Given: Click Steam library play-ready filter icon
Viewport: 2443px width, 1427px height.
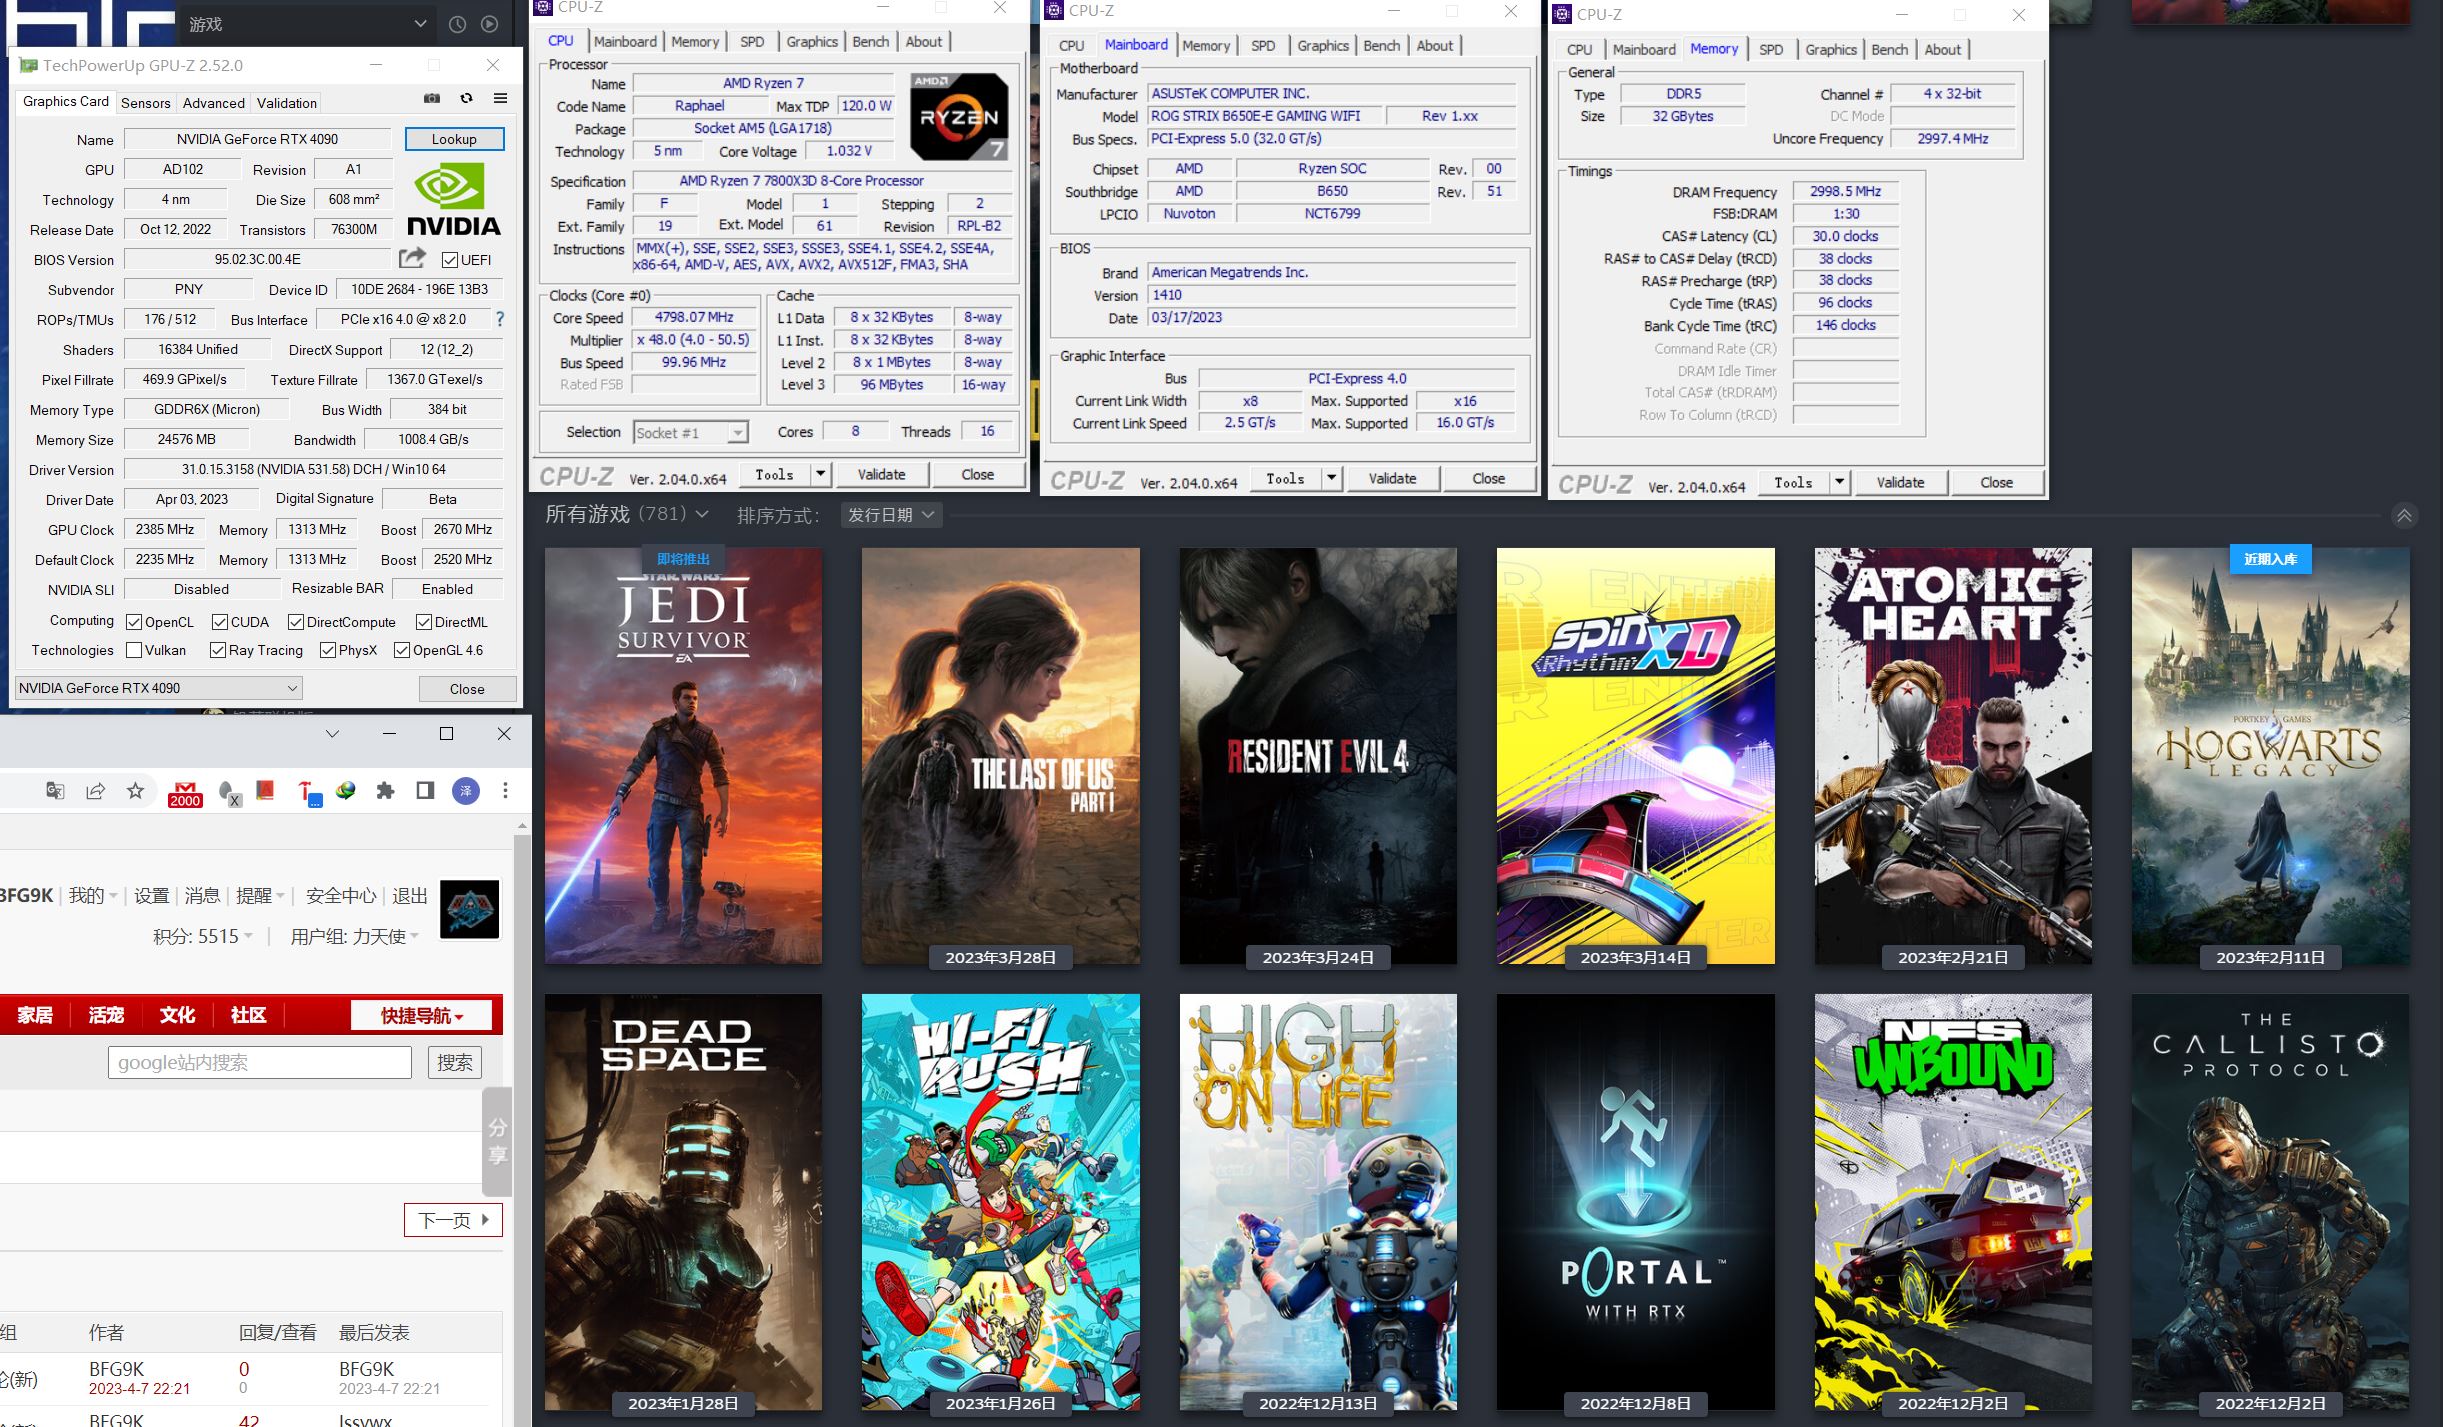Looking at the screenshot, I should 490,24.
